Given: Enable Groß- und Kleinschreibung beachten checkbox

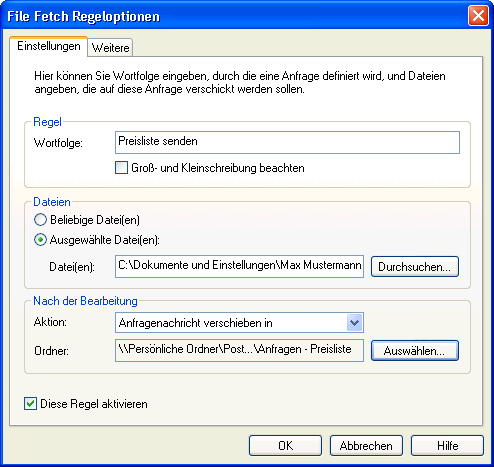Looking at the screenshot, I should [x=121, y=168].
